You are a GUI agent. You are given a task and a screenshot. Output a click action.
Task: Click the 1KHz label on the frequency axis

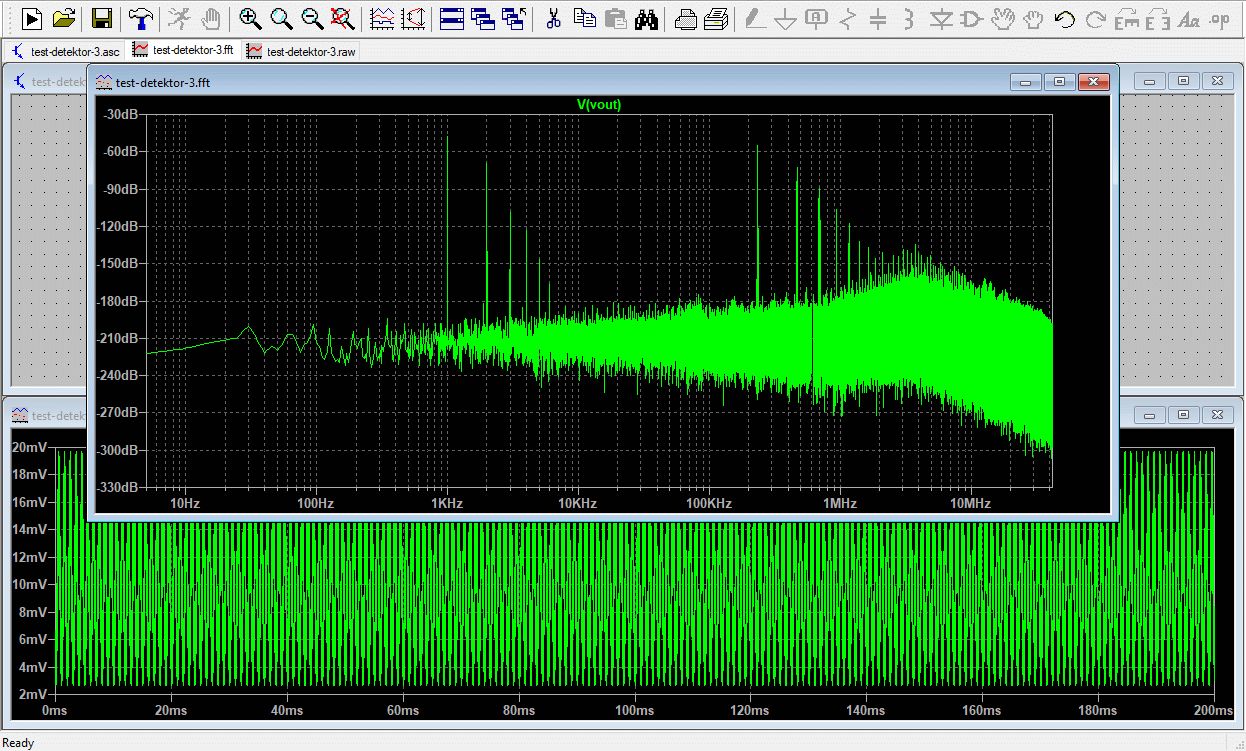click(x=446, y=503)
